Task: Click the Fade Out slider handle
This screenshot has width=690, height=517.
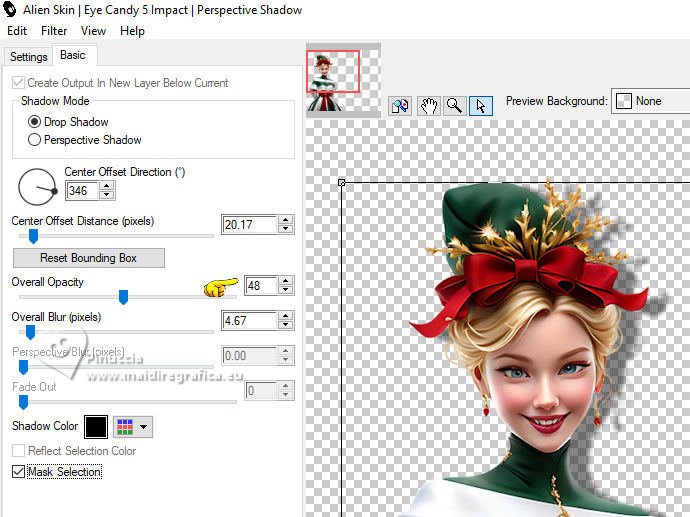Action: [x=24, y=402]
